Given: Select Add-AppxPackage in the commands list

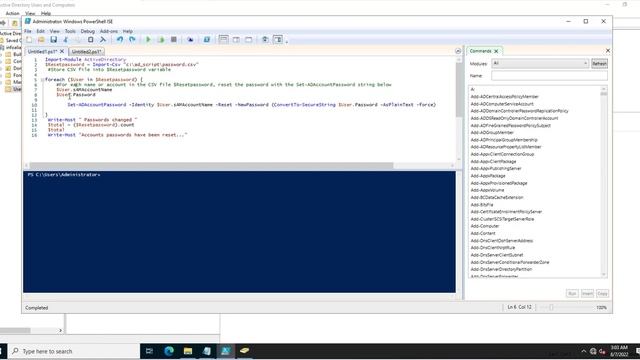Looking at the screenshot, I should point(488,176).
